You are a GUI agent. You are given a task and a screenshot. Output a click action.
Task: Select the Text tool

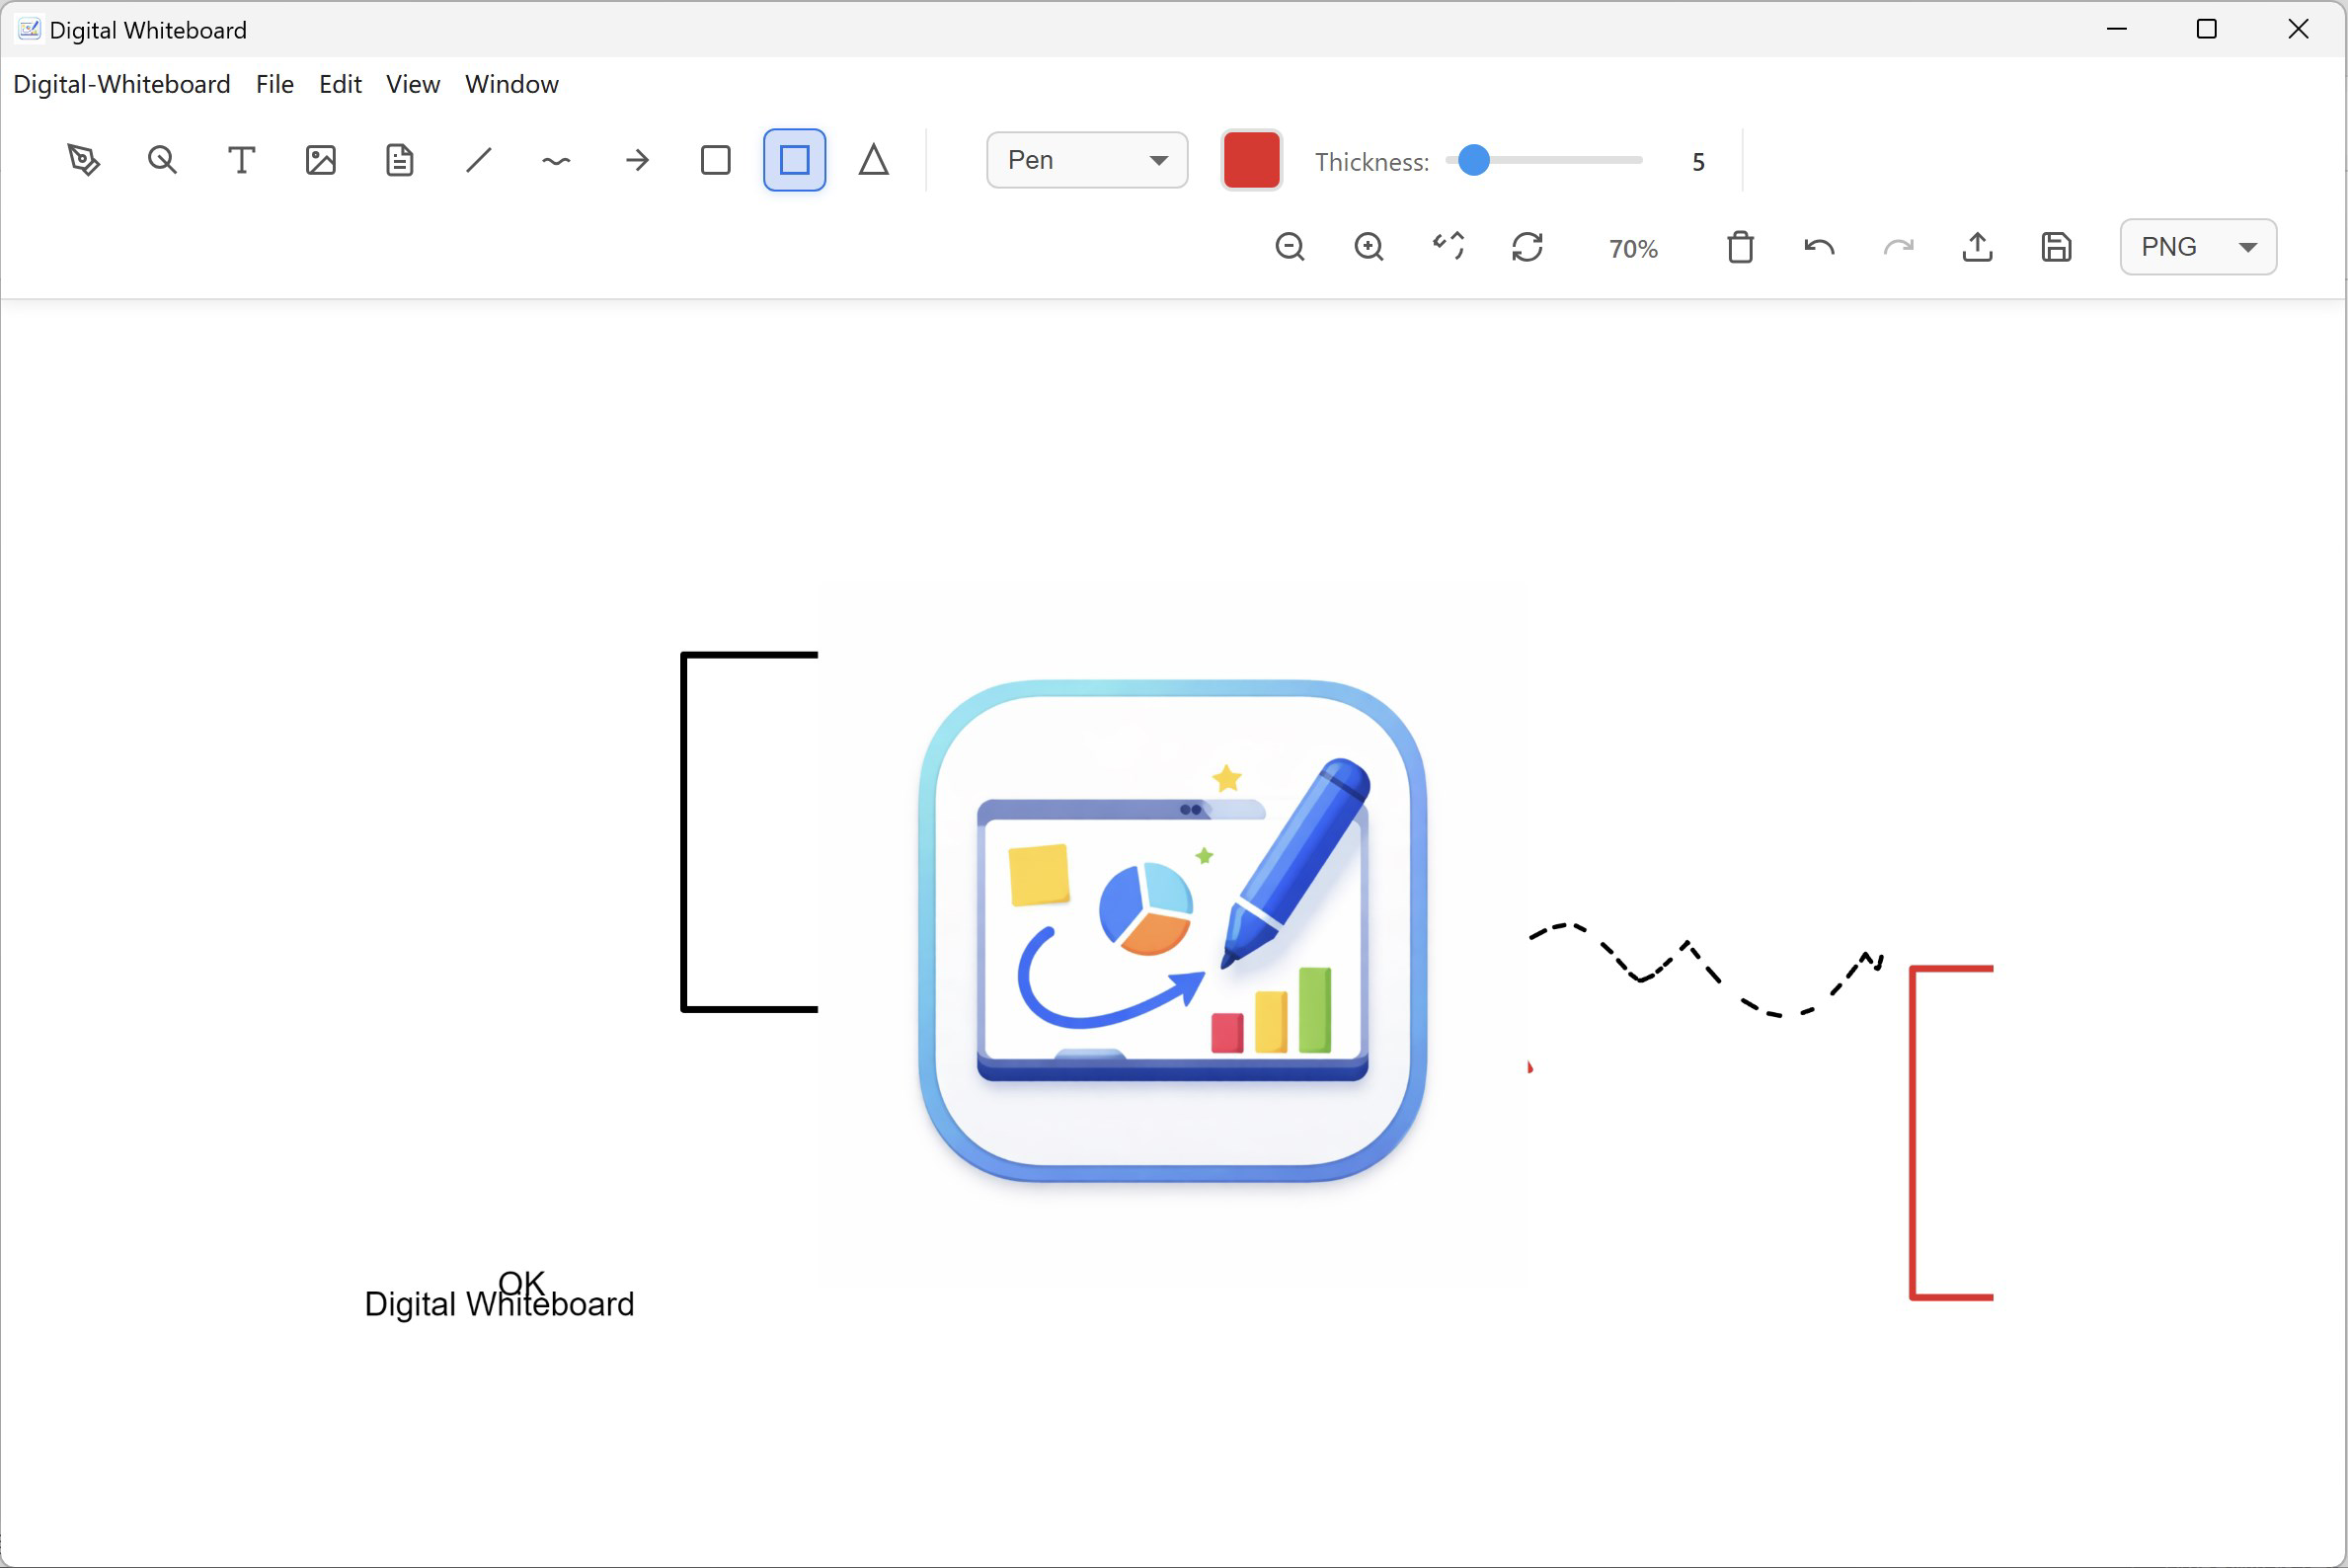tap(241, 160)
